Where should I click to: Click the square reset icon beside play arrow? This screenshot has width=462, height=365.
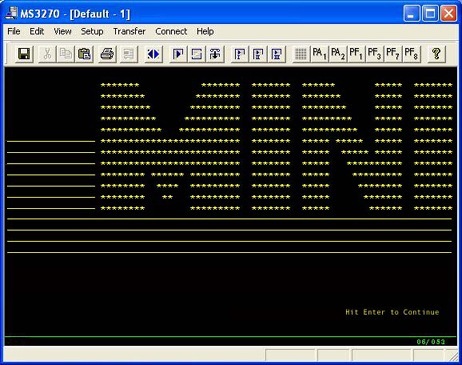[197, 54]
